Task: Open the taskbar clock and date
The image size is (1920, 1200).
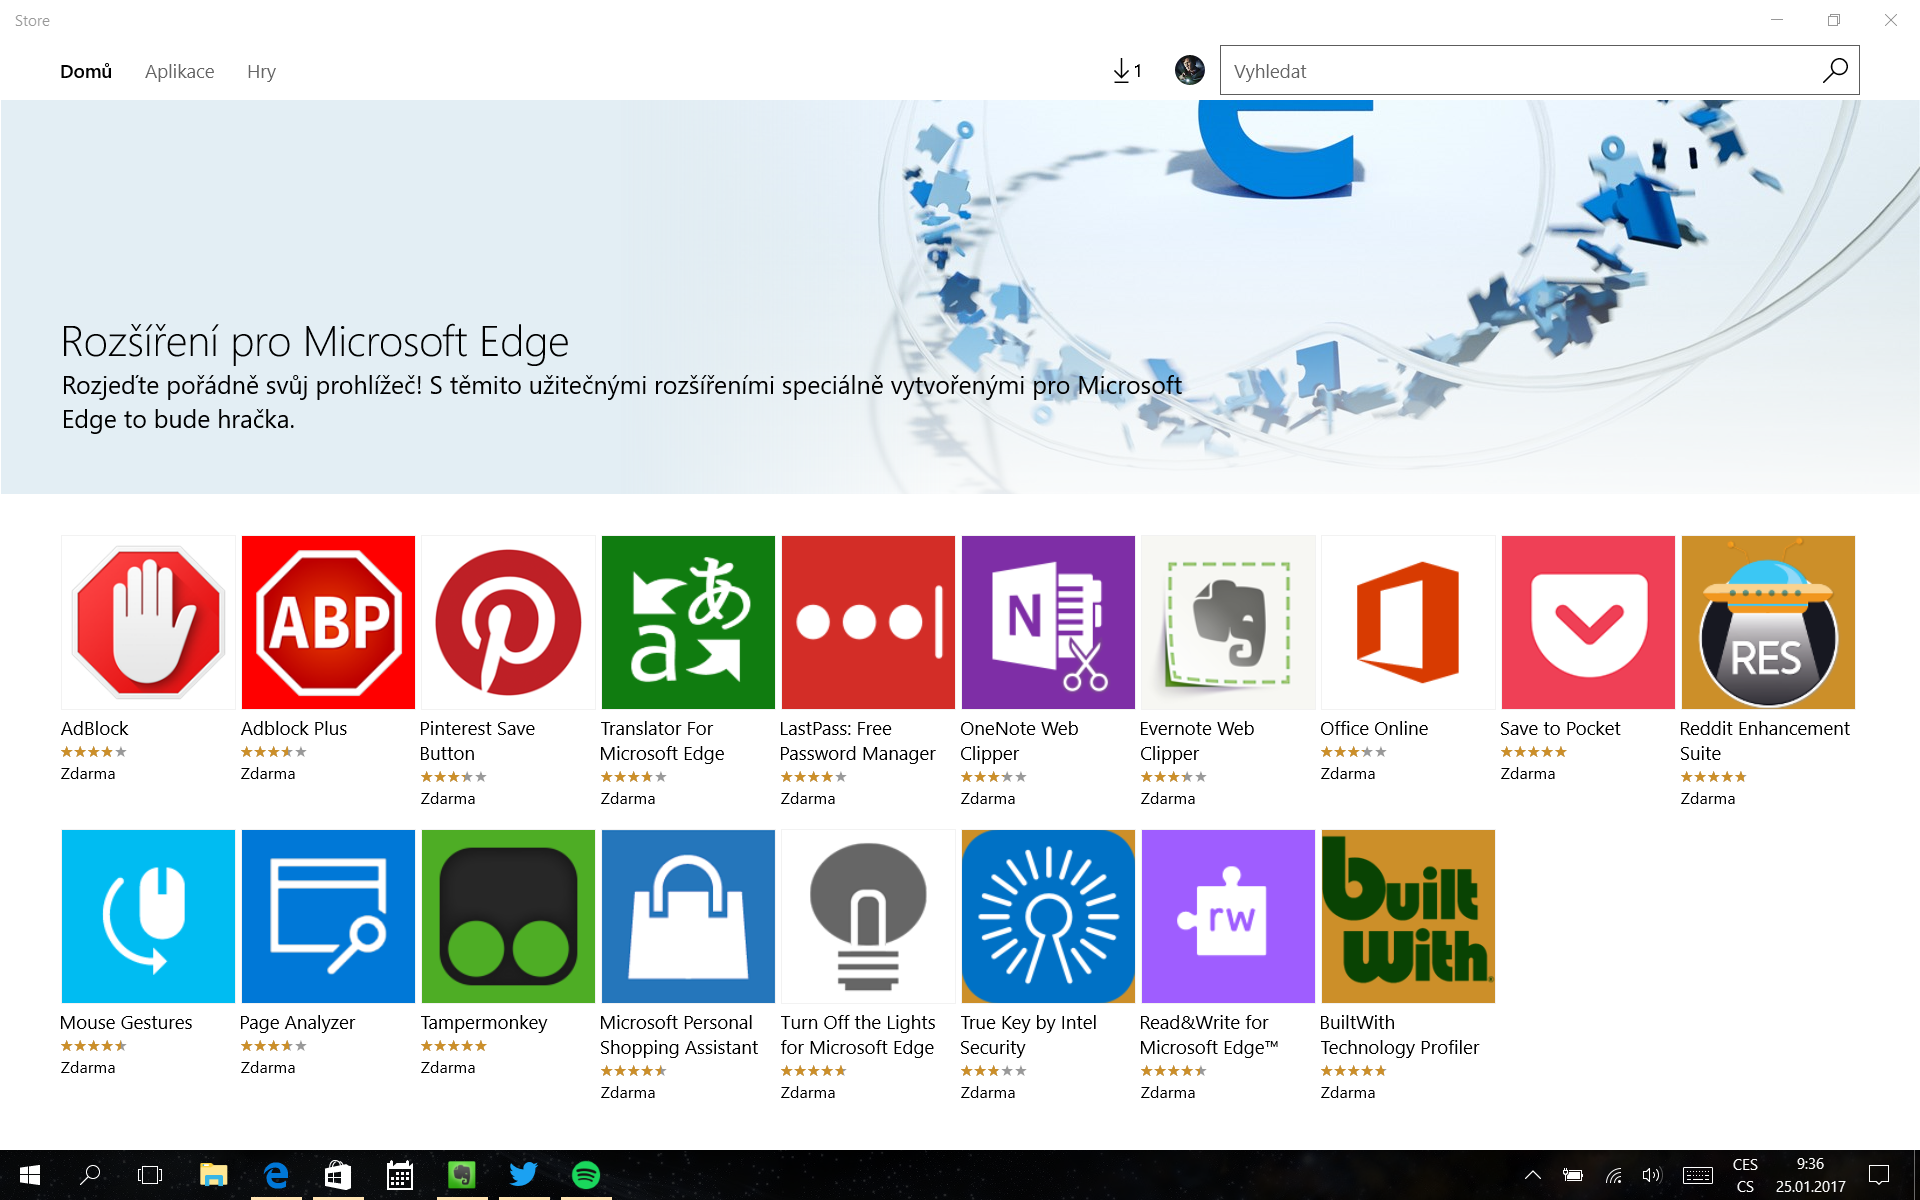Action: [1810, 1175]
